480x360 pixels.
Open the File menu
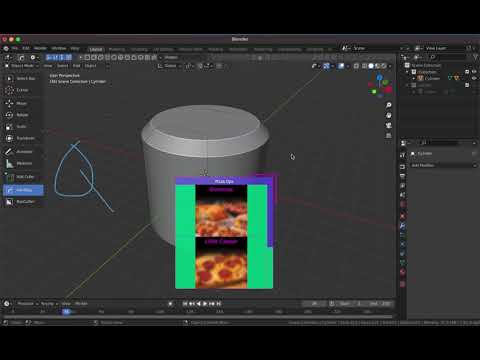point(15,48)
